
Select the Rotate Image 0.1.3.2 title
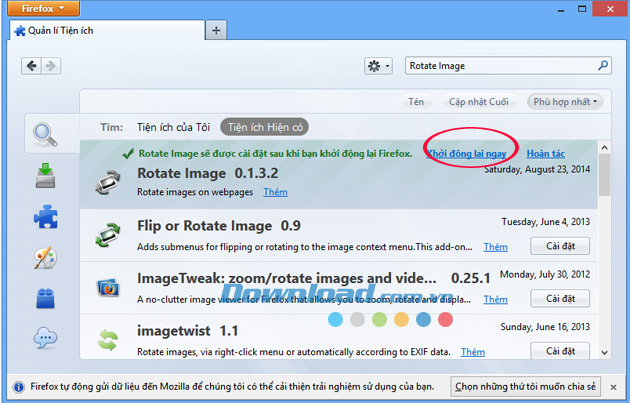pyautogui.click(x=208, y=173)
